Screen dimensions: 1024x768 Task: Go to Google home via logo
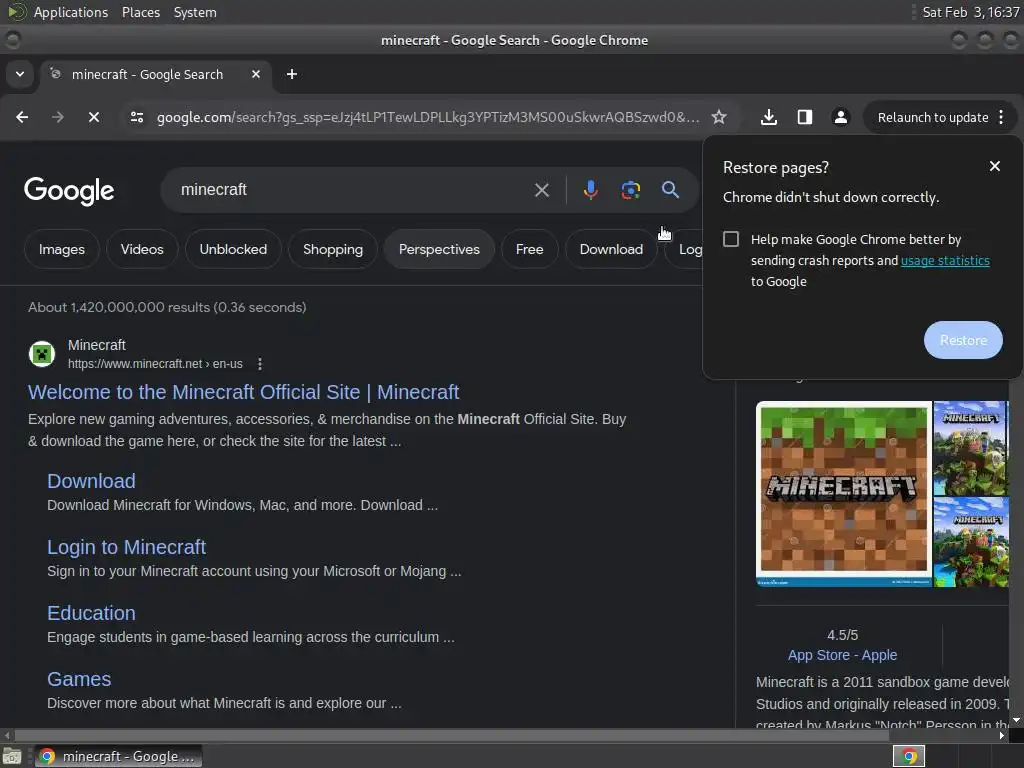pyautogui.click(x=69, y=191)
